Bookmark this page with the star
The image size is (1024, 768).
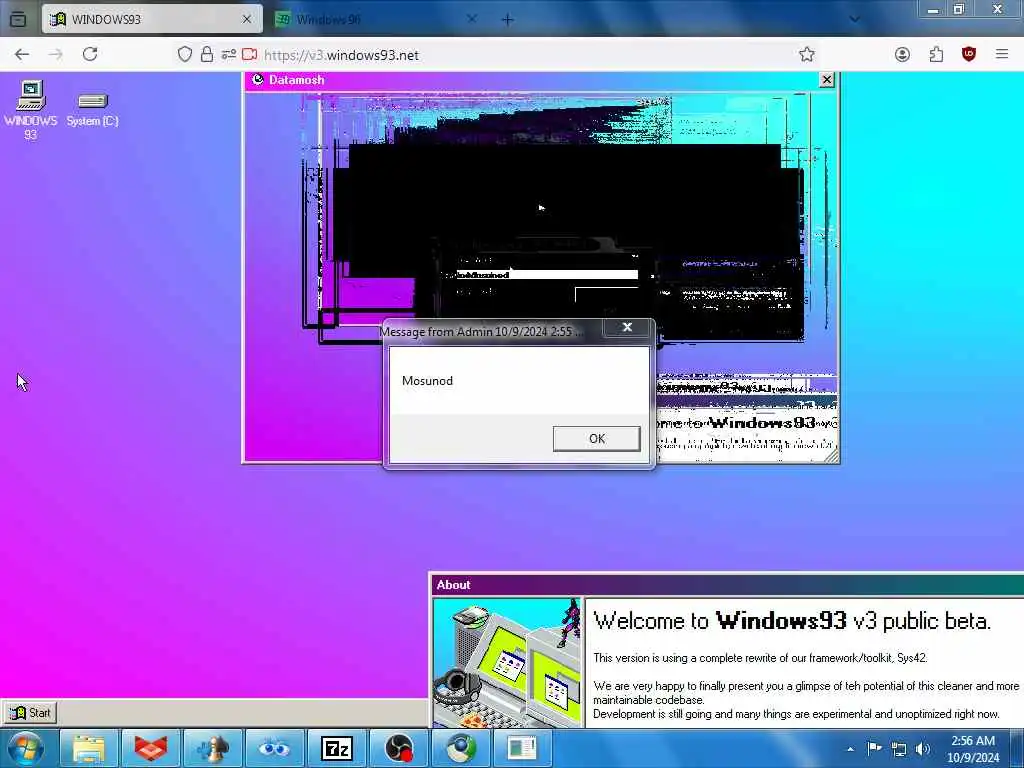(807, 54)
